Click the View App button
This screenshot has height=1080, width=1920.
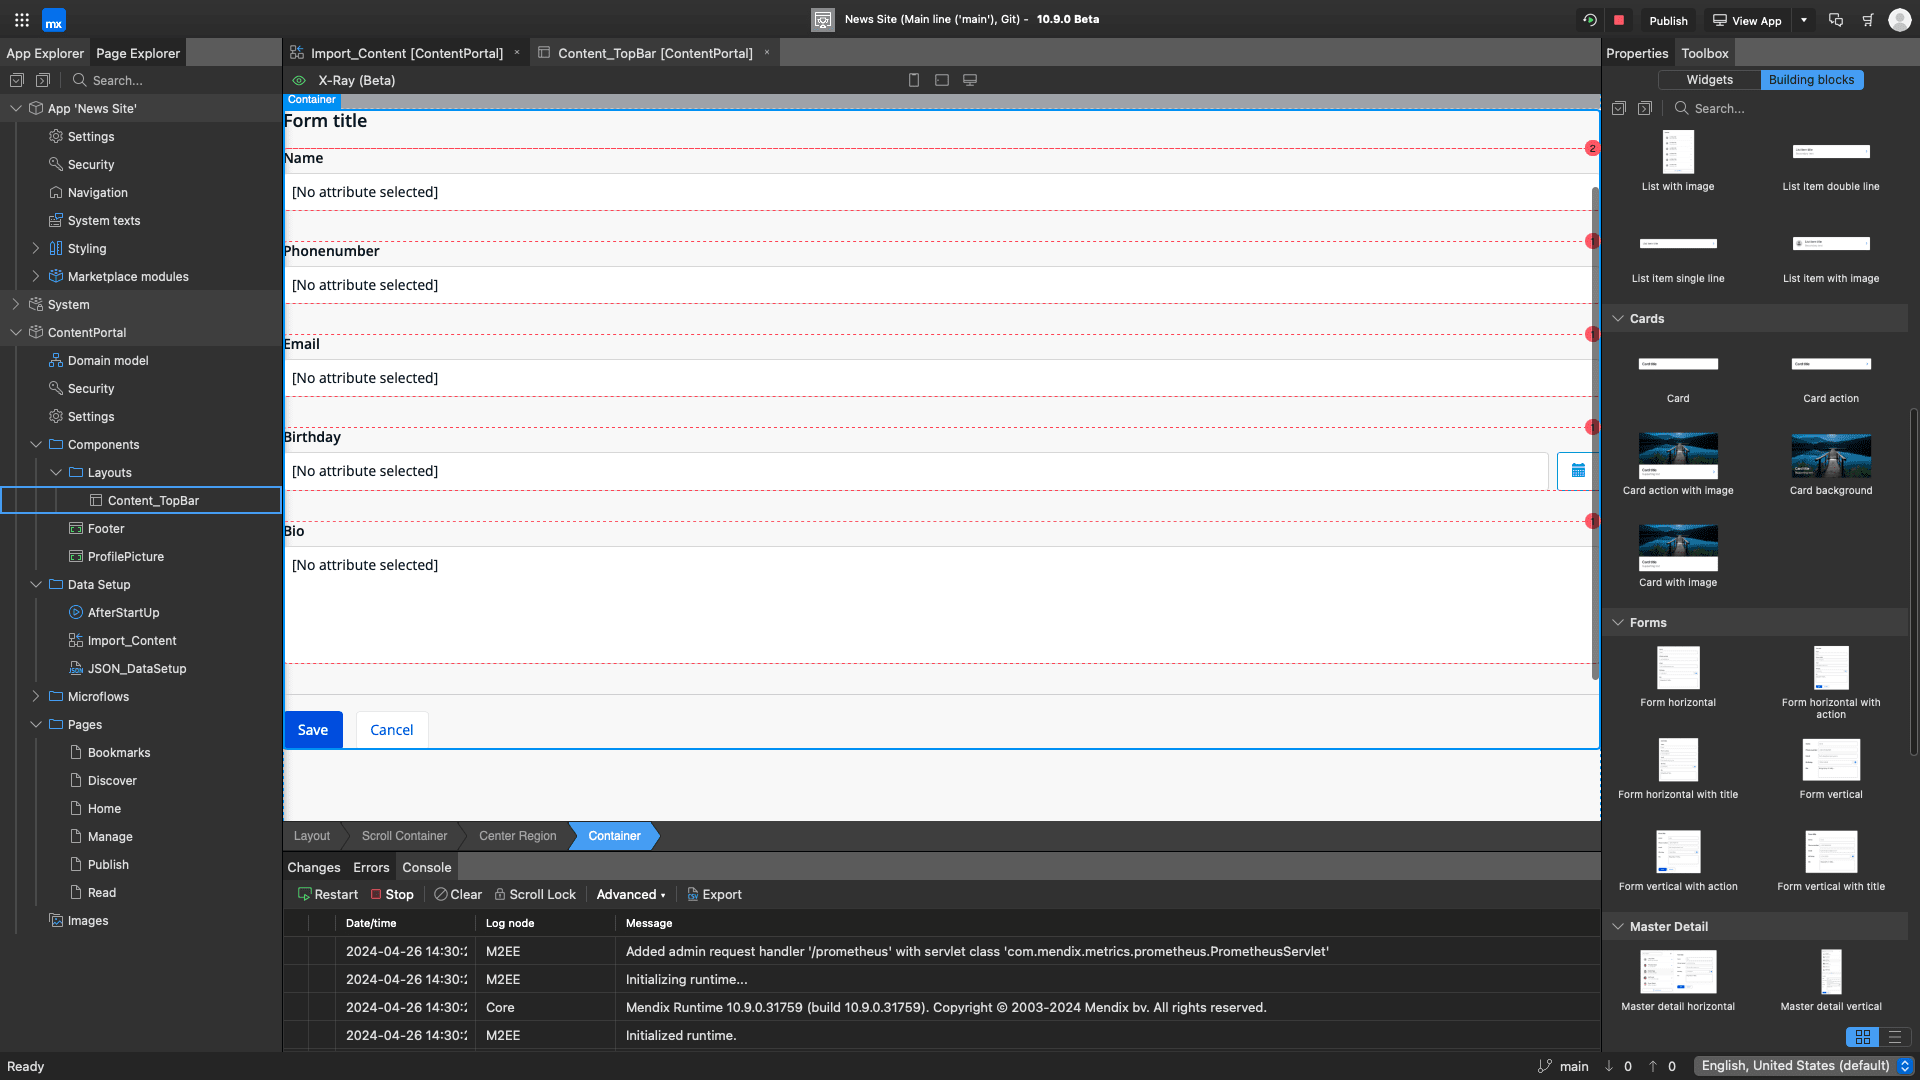tap(1747, 20)
